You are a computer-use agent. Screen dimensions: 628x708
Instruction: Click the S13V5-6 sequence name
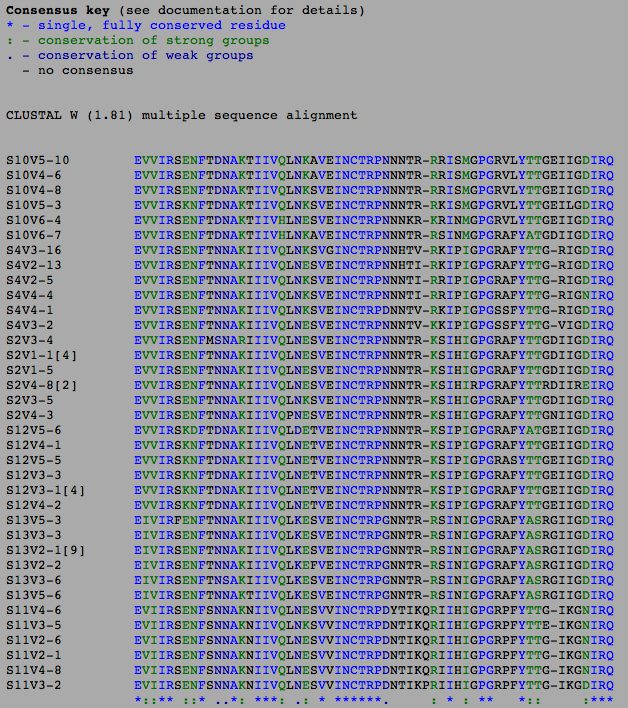(x=34, y=595)
